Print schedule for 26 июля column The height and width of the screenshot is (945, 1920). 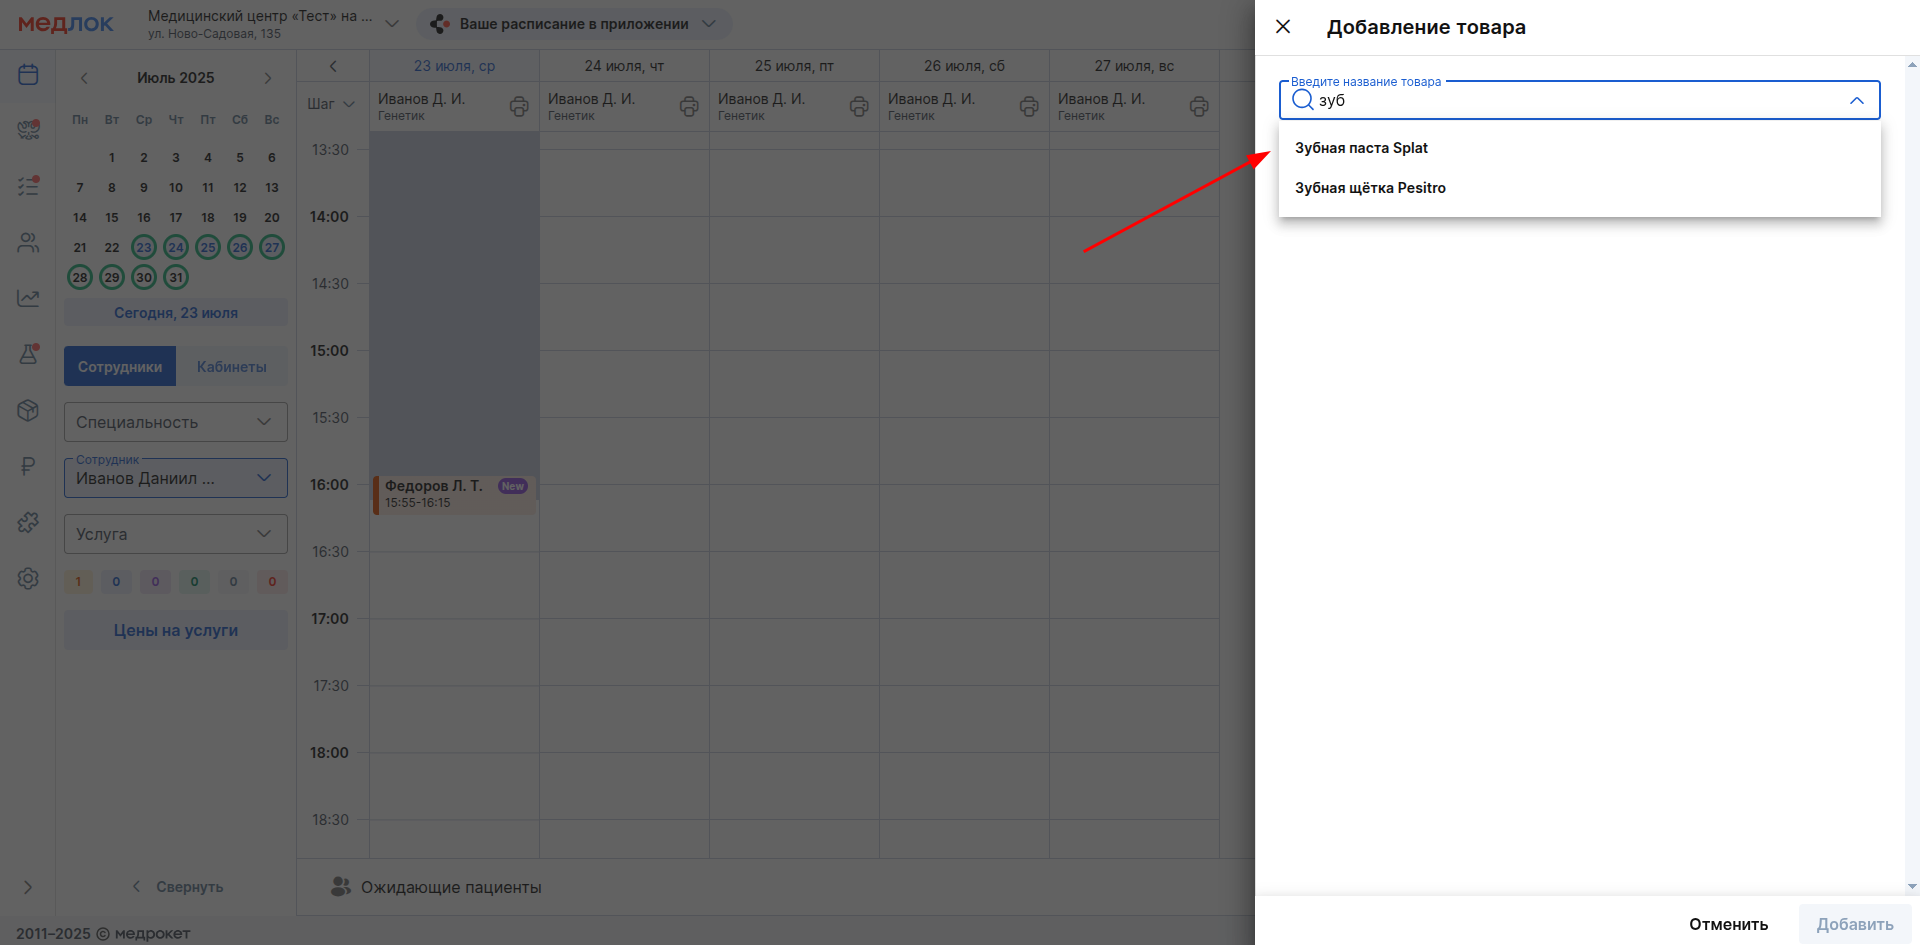tap(1029, 106)
